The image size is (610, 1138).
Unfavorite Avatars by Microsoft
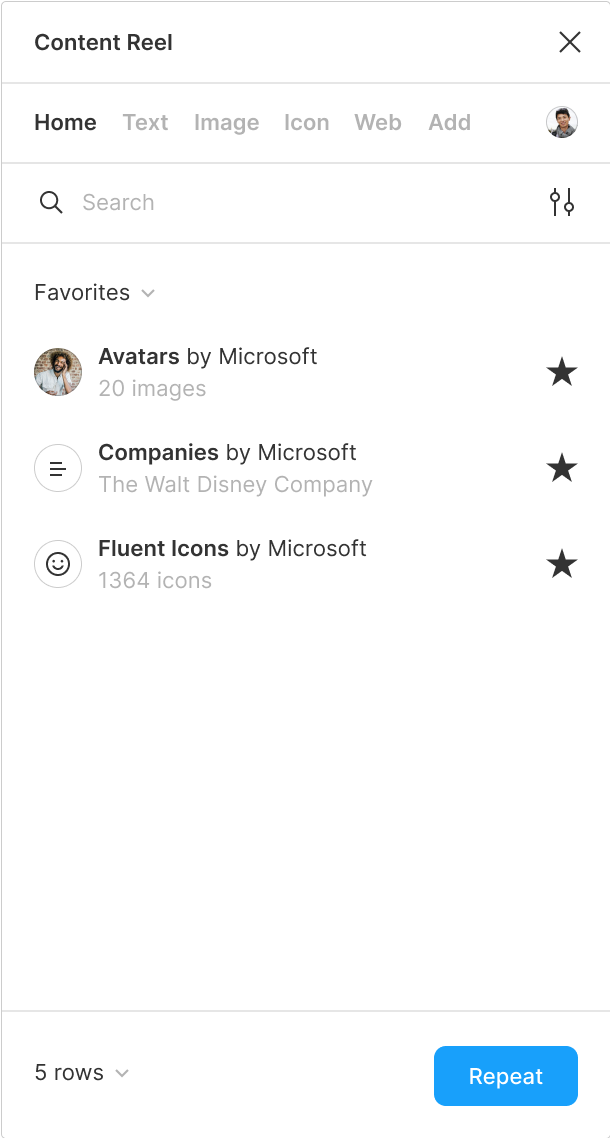click(561, 371)
